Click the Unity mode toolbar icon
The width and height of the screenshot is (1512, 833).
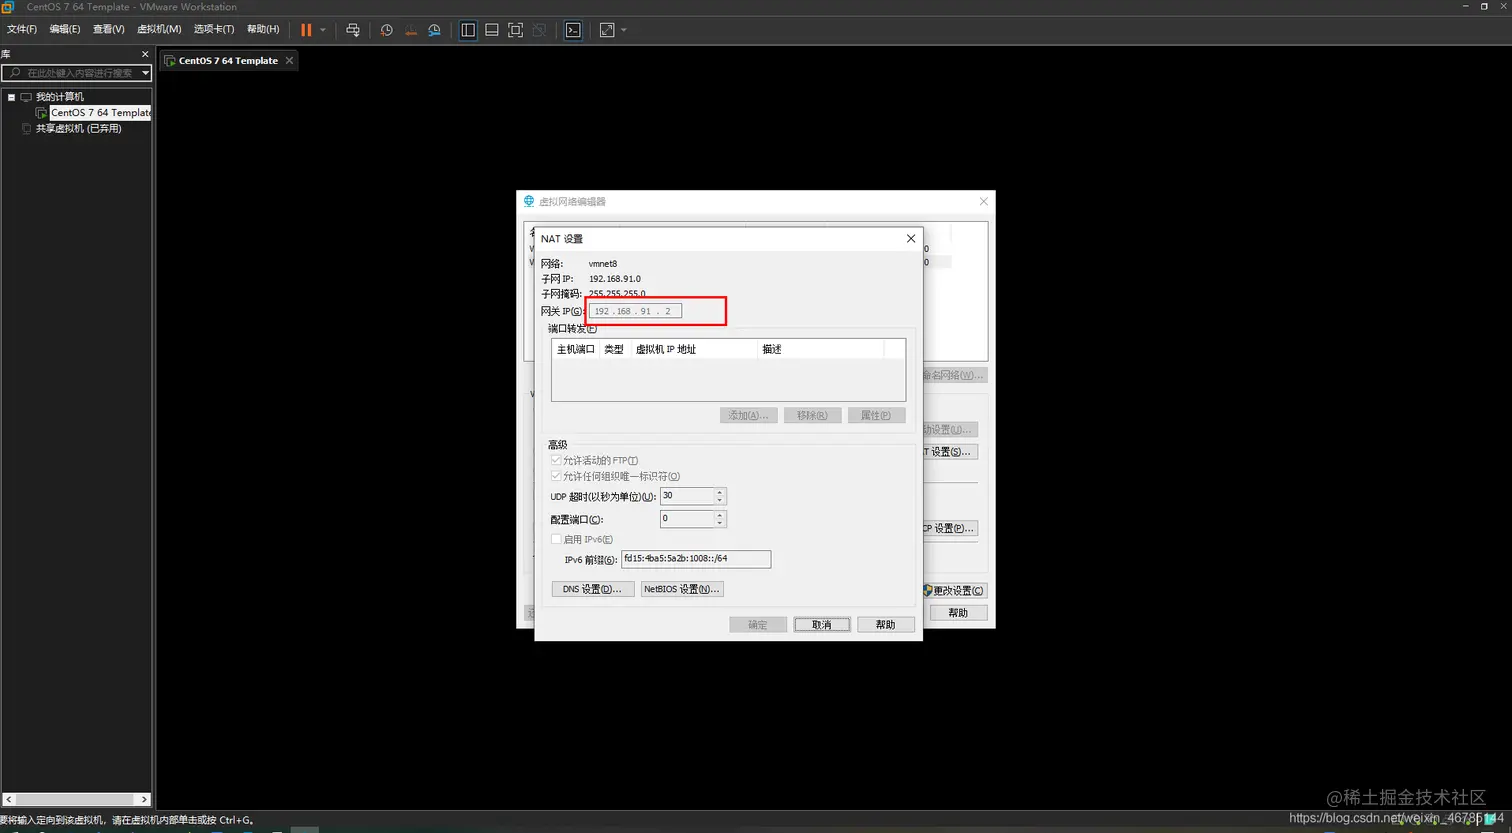[540, 30]
